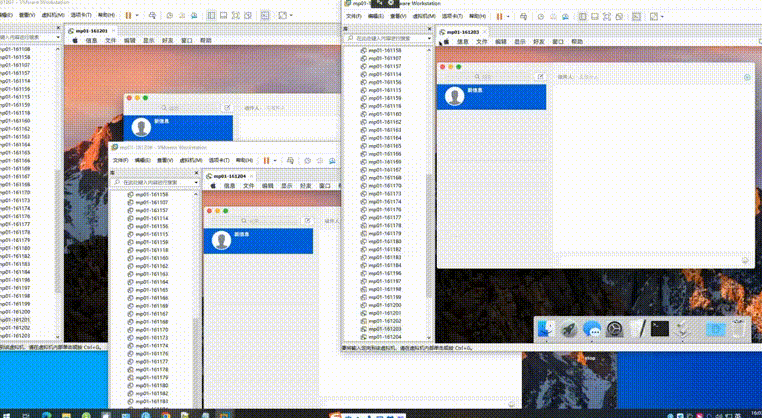Pause the VM in right VMware window
The image size is (762, 418).
(x=499, y=17)
